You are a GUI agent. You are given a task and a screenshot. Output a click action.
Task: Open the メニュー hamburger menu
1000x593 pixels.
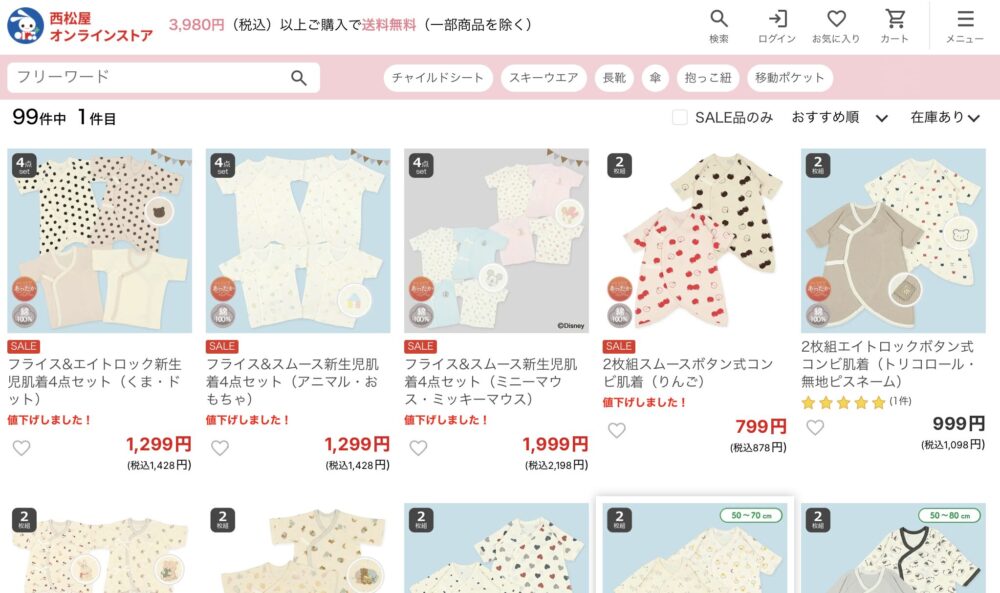click(965, 26)
